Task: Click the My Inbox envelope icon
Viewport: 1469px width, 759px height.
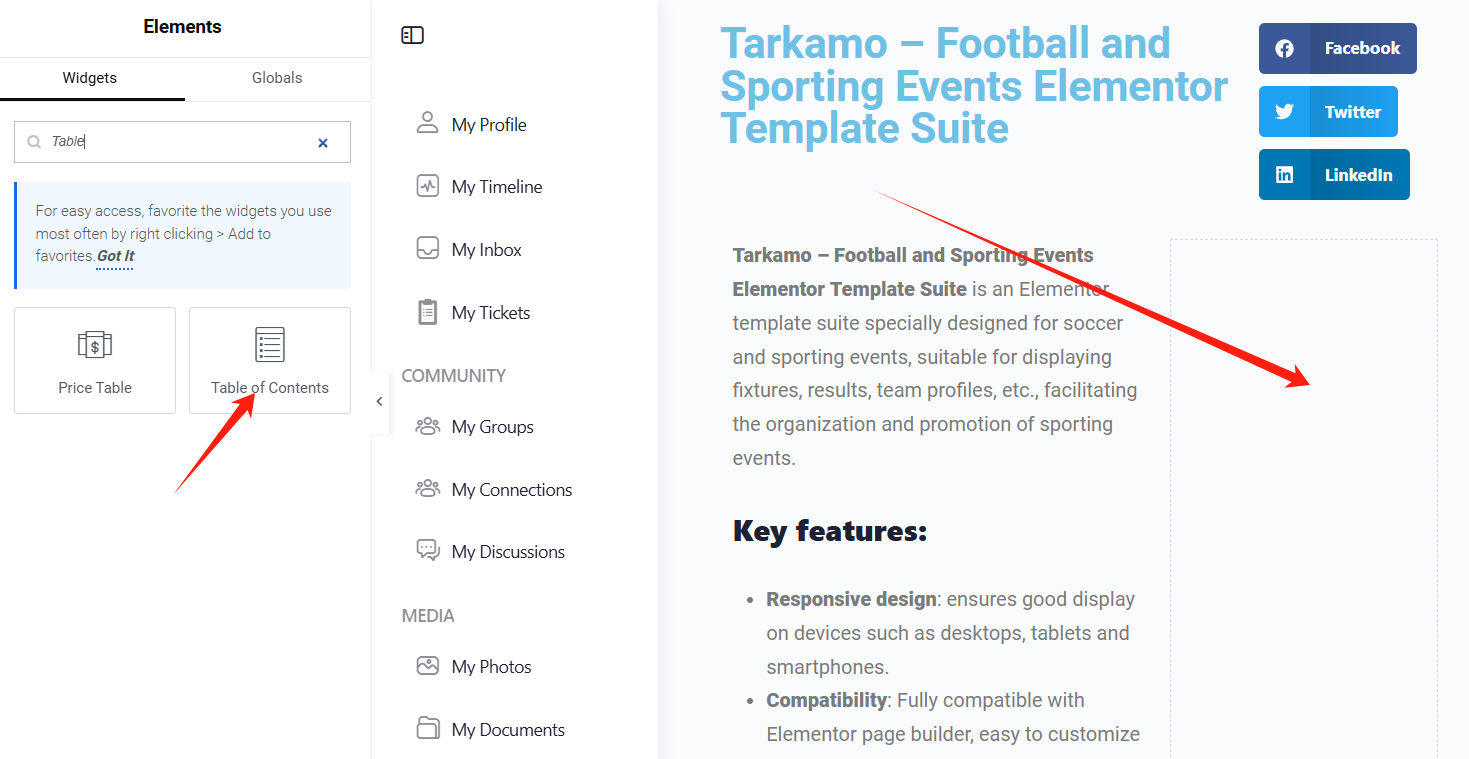Action: pos(427,248)
